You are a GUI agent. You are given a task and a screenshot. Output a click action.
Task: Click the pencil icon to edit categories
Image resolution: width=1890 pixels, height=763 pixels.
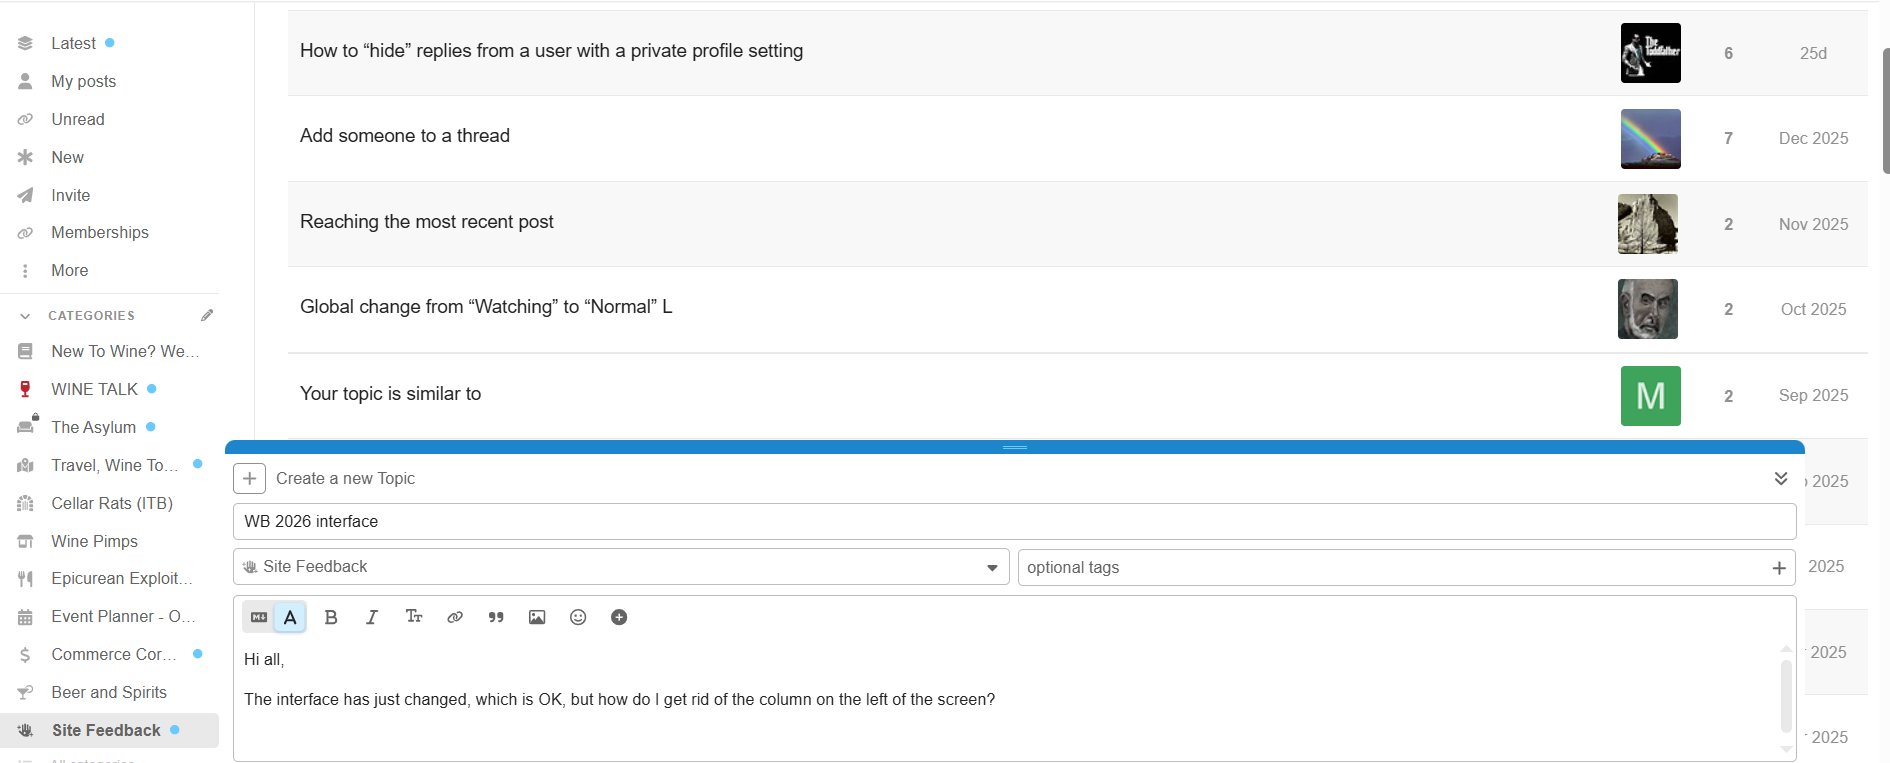[x=207, y=315]
